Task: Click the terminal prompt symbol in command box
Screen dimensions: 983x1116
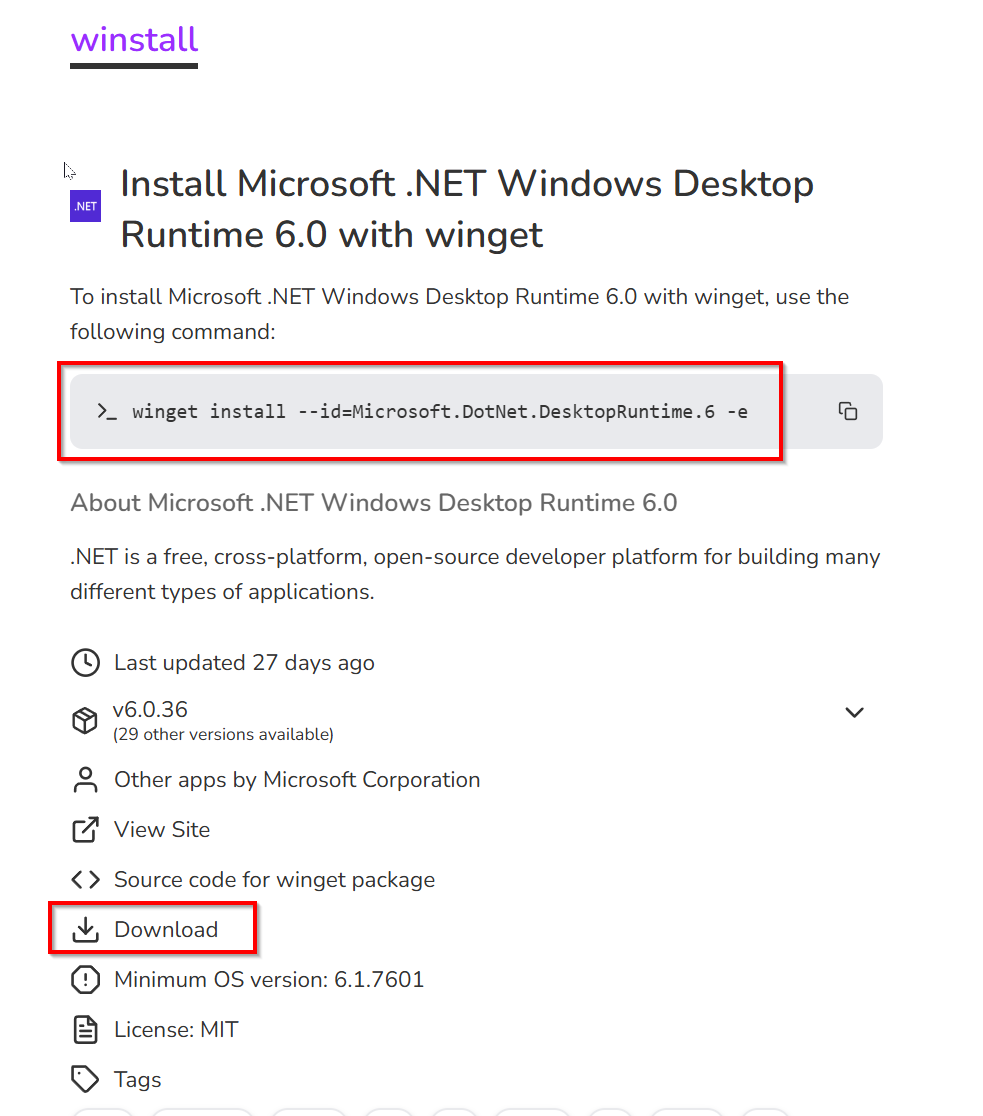Action: [107, 411]
